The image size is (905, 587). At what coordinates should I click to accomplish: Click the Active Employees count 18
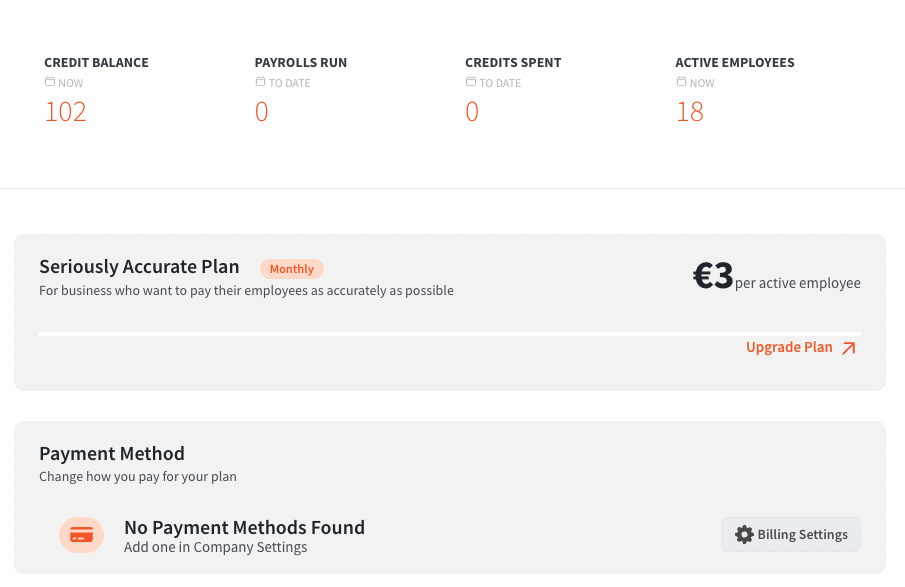click(690, 112)
